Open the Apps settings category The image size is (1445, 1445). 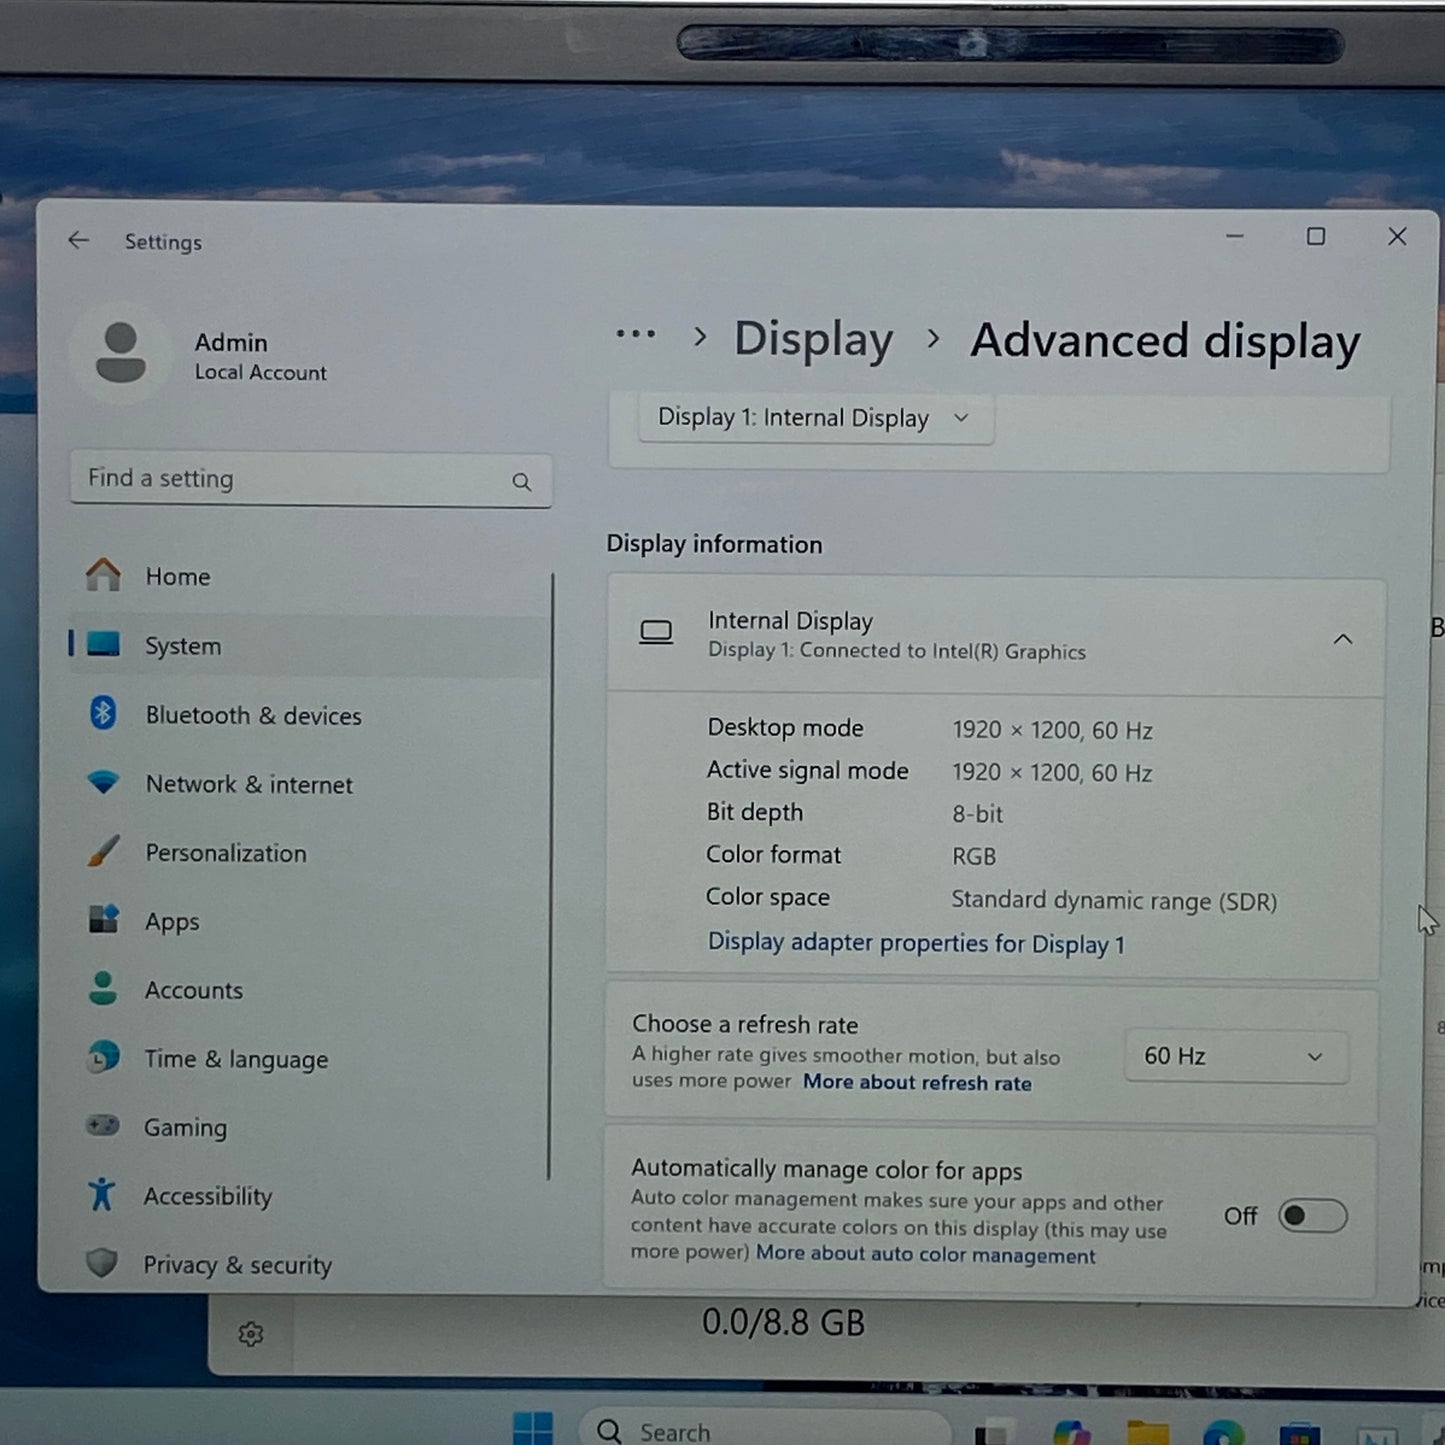[x=172, y=921]
